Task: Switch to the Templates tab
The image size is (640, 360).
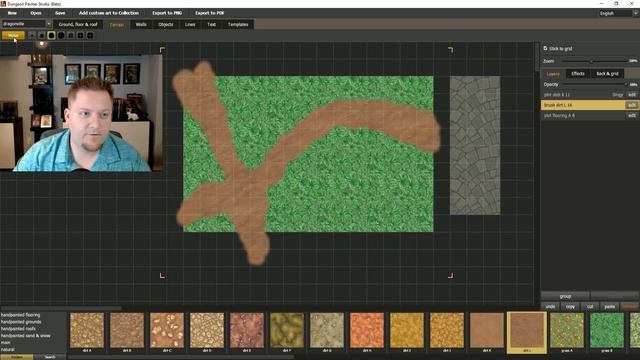Action: coord(238,24)
